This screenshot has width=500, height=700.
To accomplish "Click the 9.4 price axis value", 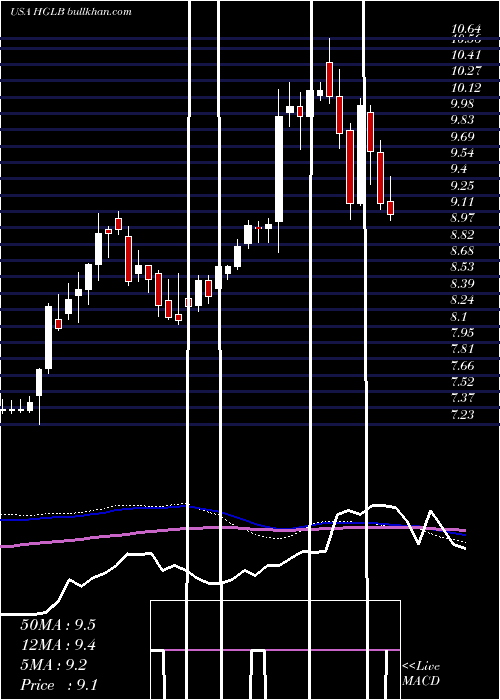I will click(x=460, y=169).
